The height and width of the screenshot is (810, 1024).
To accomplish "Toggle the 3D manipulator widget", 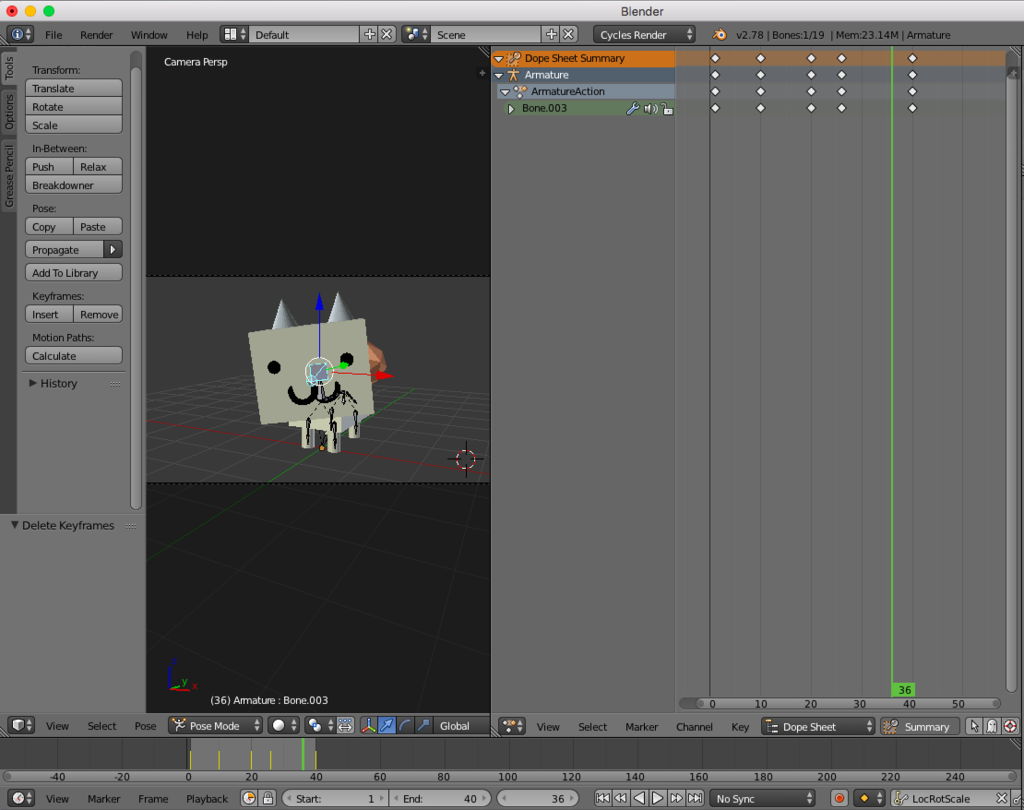I will coord(369,726).
